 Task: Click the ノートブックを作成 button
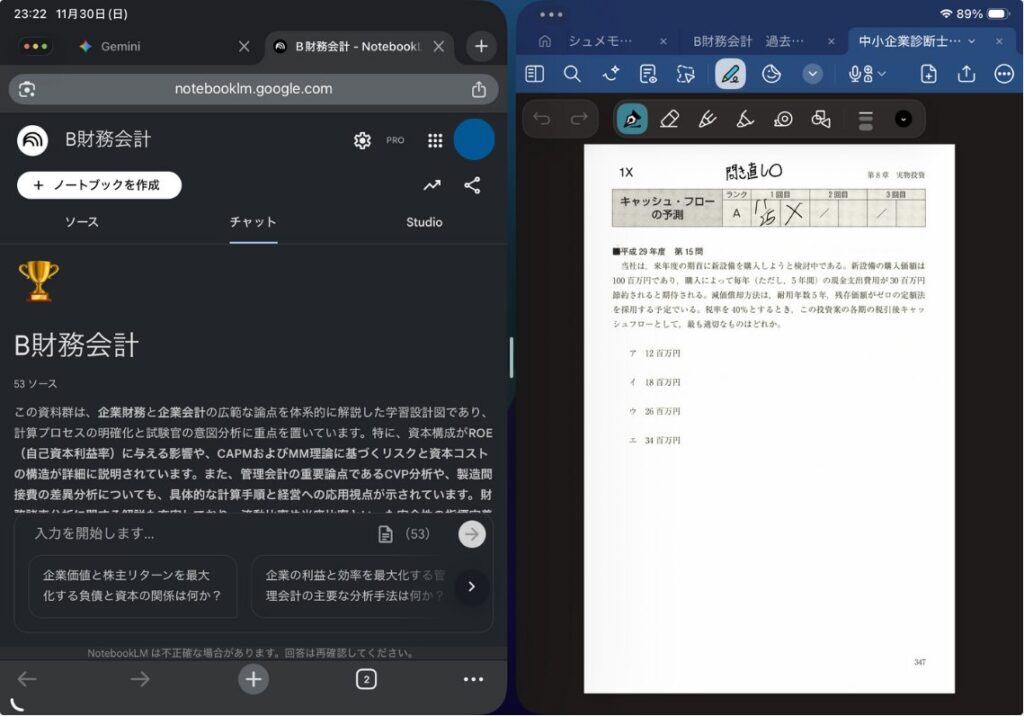pos(99,185)
